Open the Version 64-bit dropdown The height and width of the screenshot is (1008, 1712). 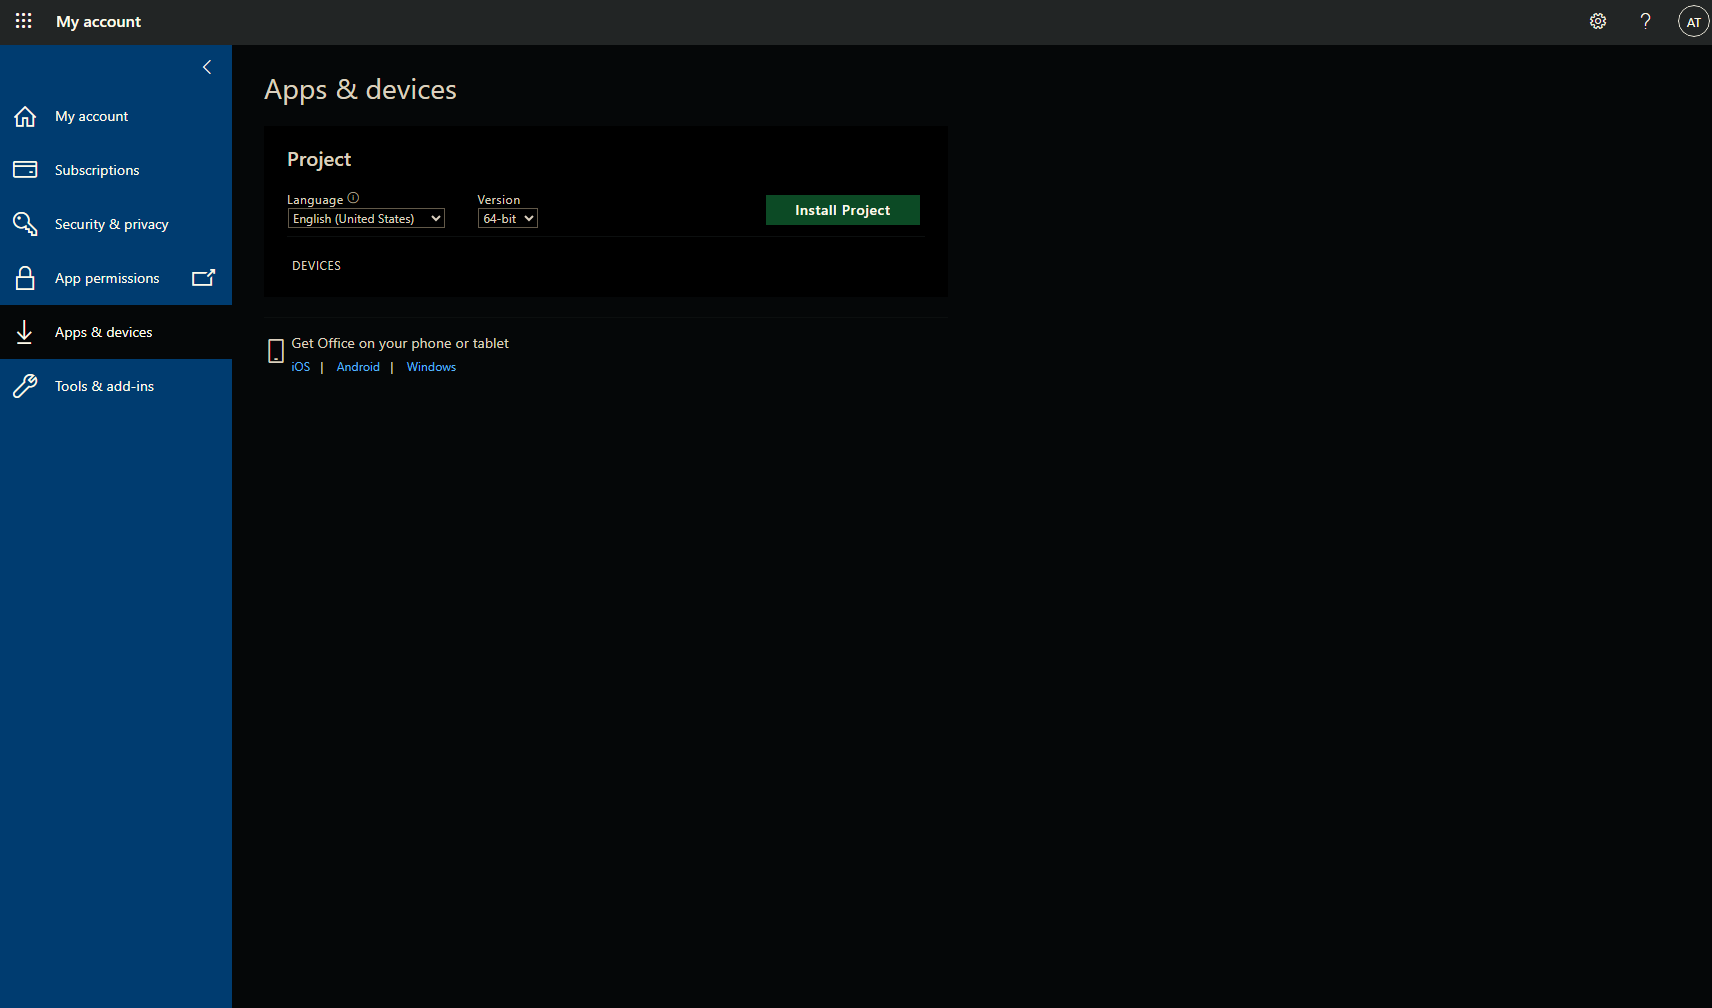click(508, 219)
